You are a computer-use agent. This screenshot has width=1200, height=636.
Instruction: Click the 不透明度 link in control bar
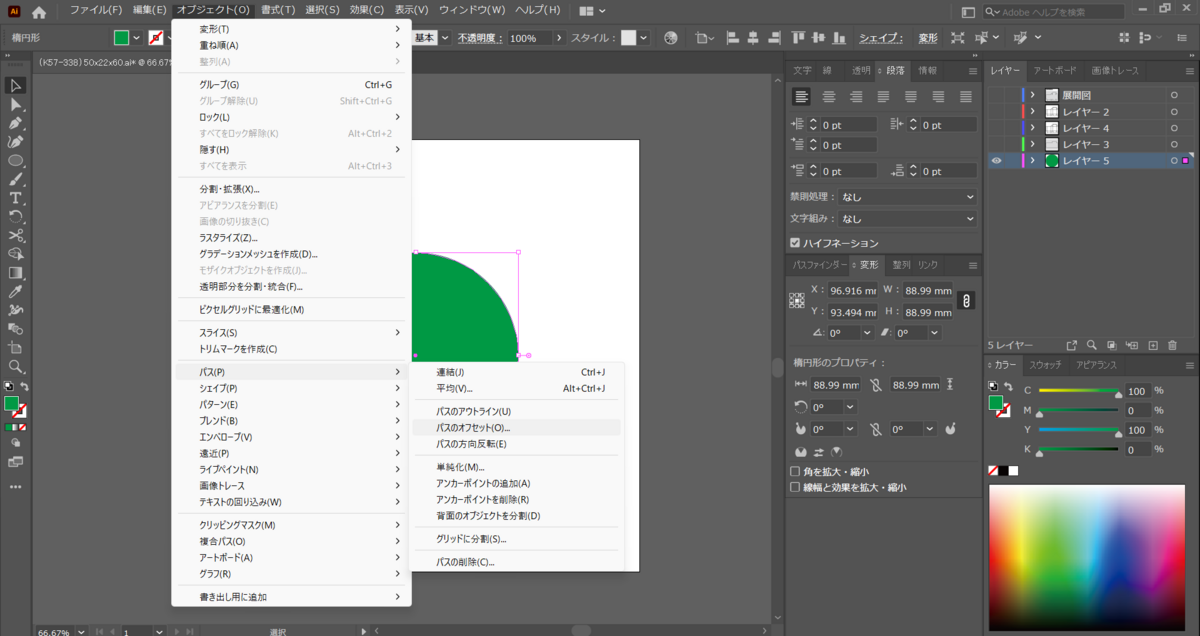480,38
